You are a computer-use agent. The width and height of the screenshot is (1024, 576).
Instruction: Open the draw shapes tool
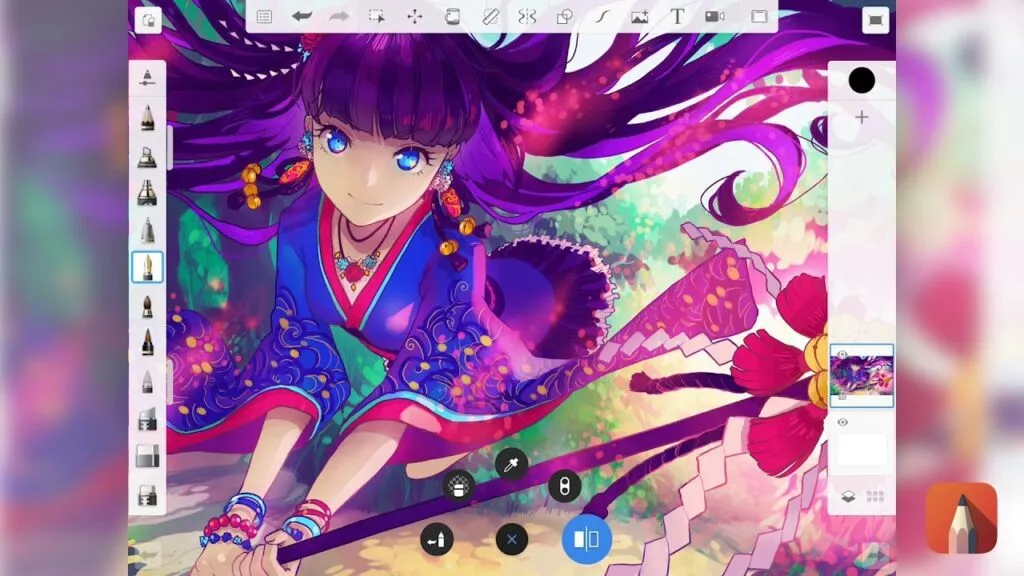(564, 16)
